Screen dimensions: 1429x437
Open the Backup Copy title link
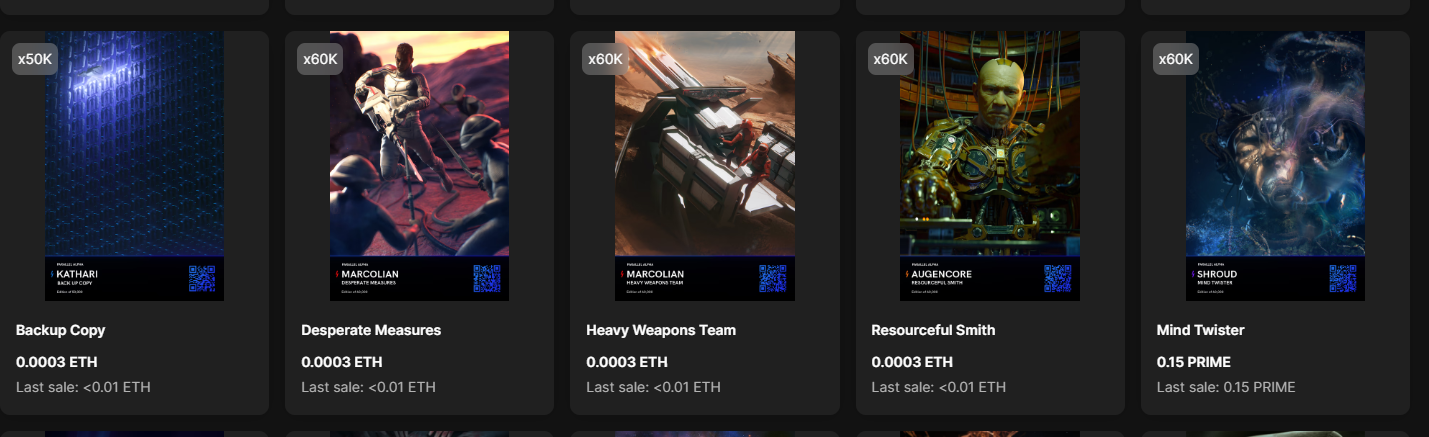tap(61, 330)
